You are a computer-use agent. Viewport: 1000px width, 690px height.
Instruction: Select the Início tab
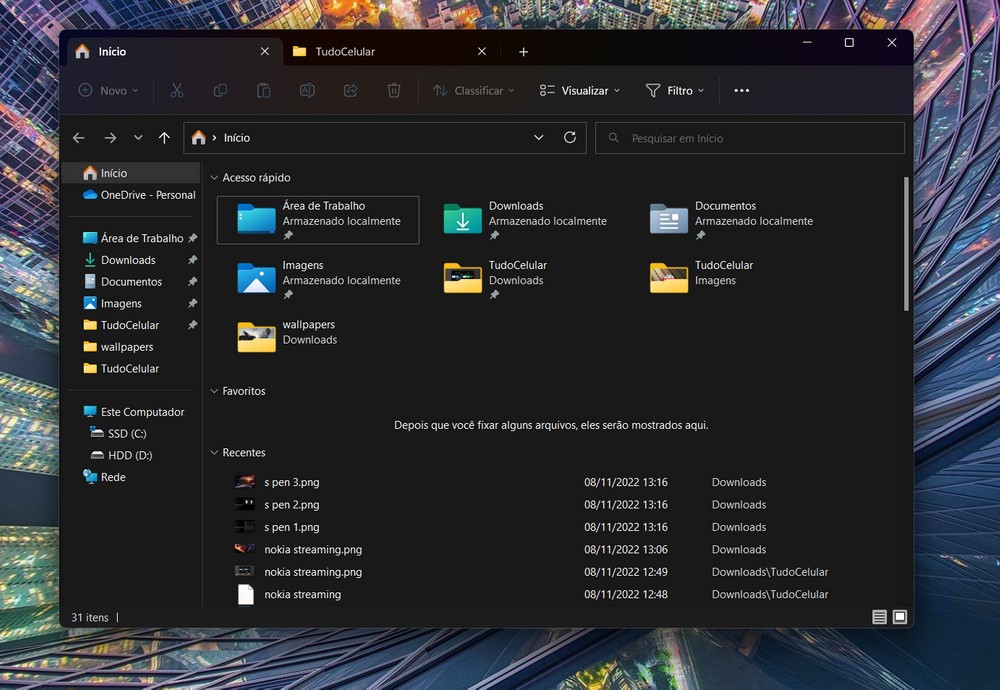tap(173, 52)
